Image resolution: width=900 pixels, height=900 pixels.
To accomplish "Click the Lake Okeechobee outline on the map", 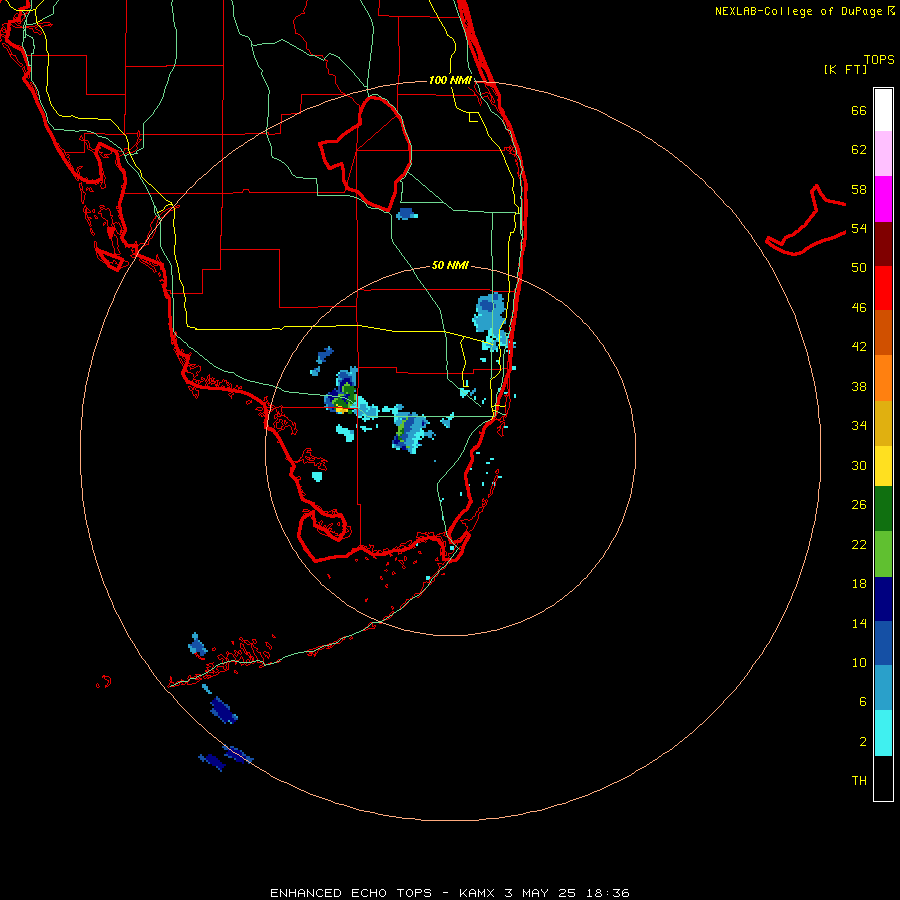I will (x=366, y=153).
